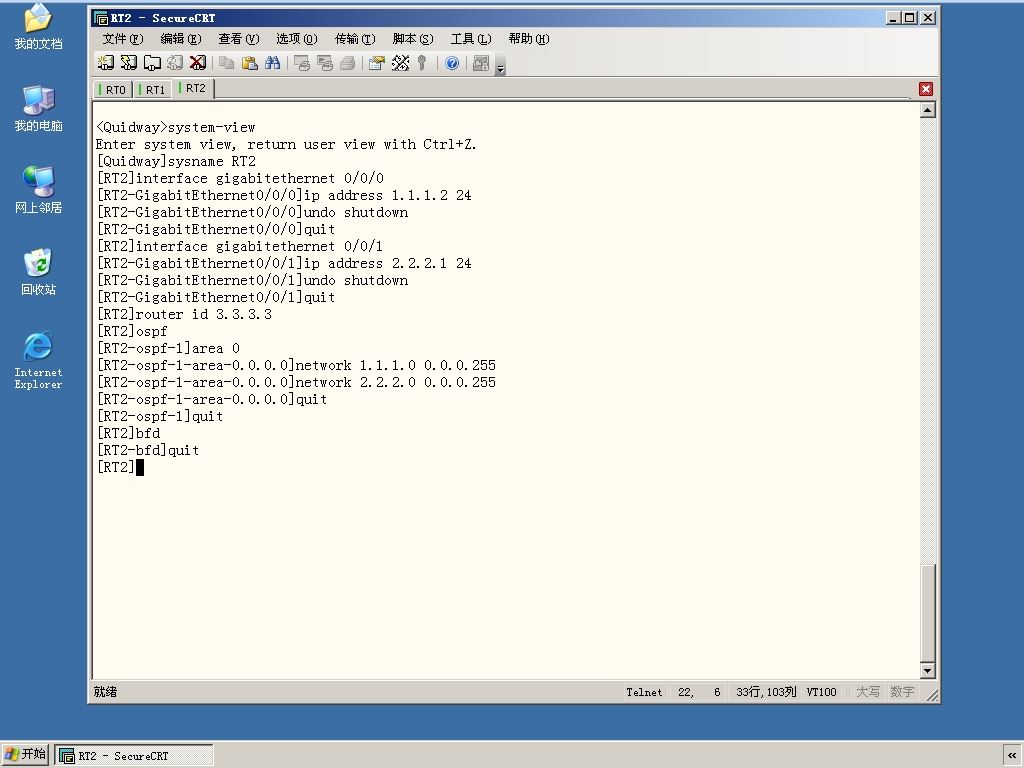Click the Connect toolbar icon

click(x=105, y=63)
